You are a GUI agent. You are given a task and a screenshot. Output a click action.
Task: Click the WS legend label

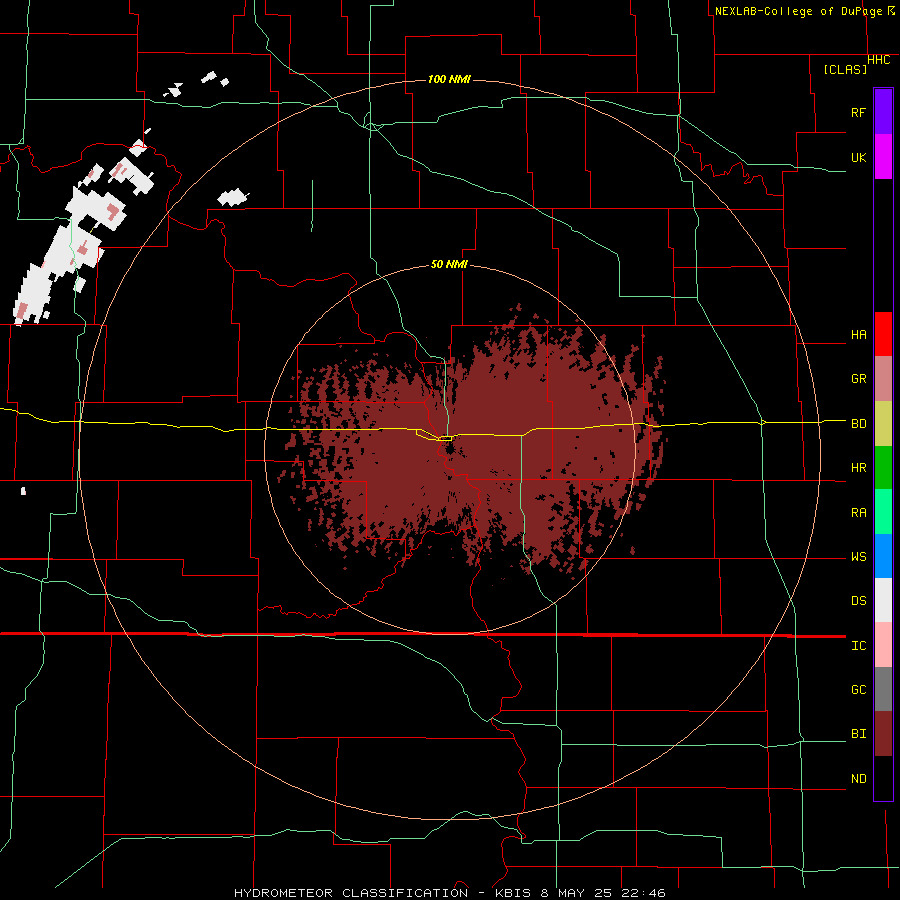pos(858,557)
